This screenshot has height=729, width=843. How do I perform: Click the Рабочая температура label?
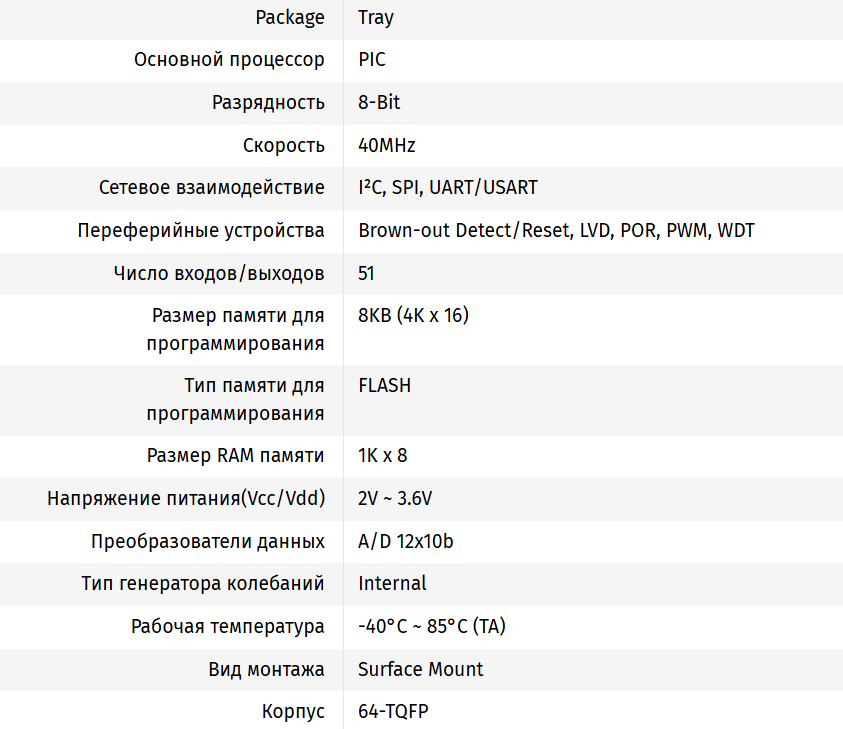[x=228, y=626]
